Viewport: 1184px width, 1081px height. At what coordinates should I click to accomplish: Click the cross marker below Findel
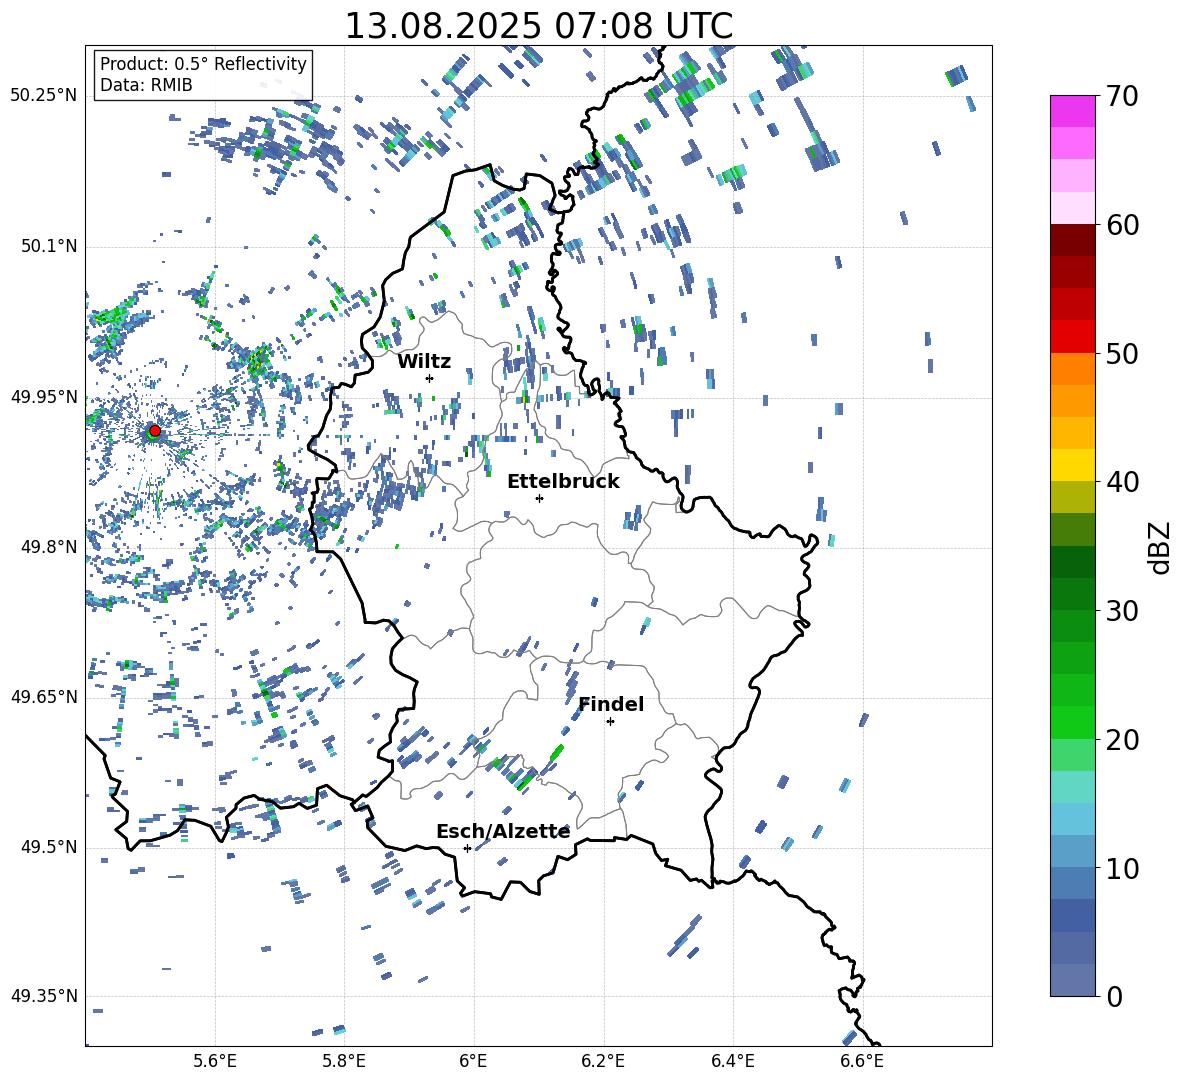(610, 722)
